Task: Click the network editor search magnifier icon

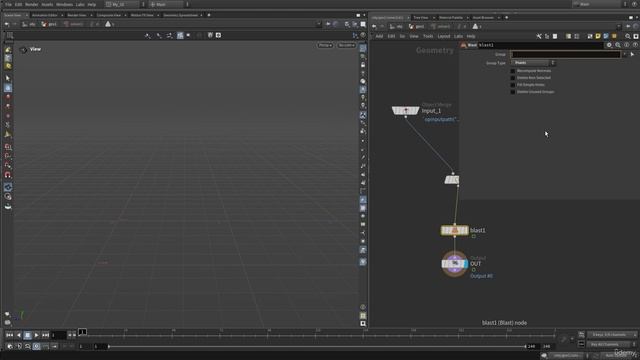Action: coord(628,36)
